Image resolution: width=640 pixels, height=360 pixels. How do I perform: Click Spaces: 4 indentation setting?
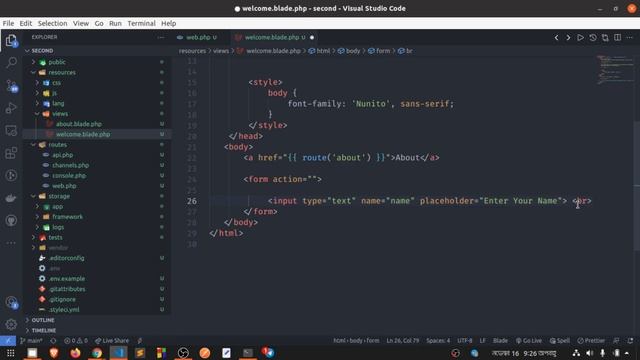click(x=438, y=340)
